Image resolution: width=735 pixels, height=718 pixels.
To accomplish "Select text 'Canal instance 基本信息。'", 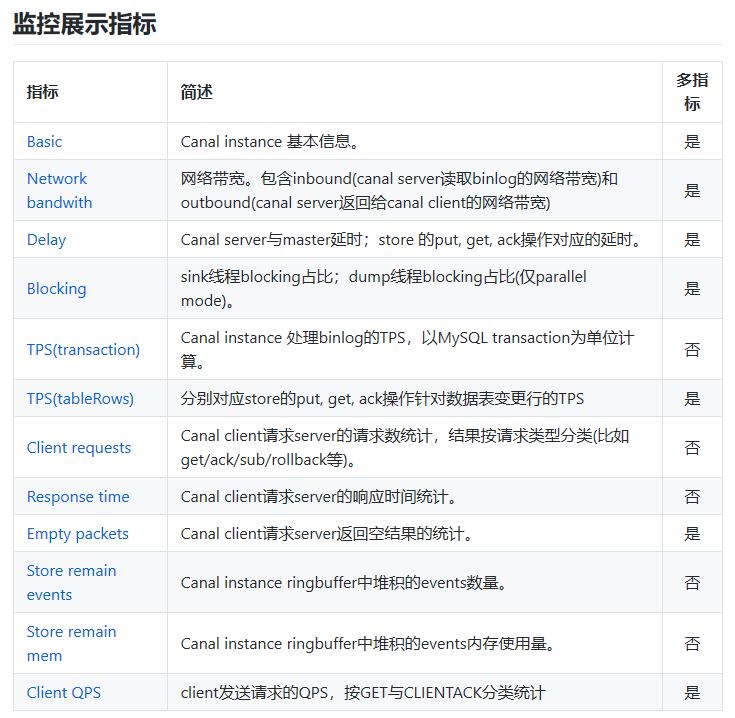I will click(270, 142).
